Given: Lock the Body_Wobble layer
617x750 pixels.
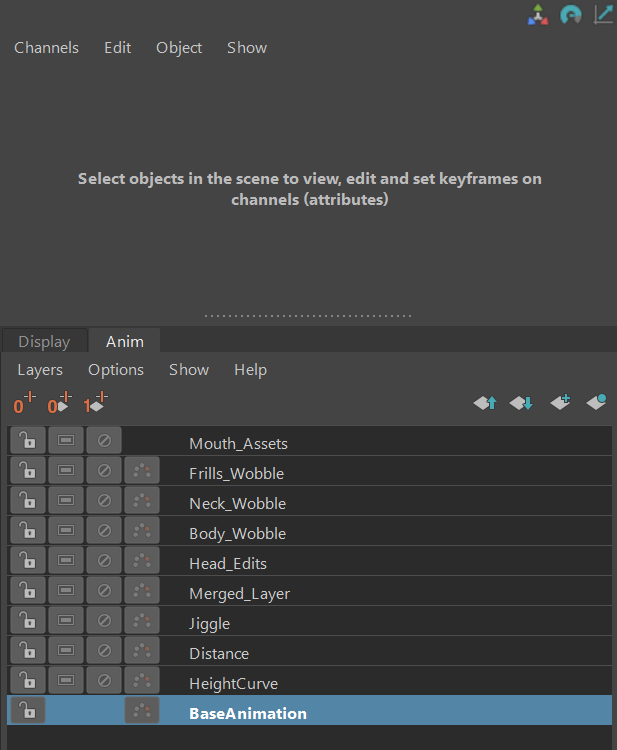Looking at the screenshot, I should click(28, 530).
